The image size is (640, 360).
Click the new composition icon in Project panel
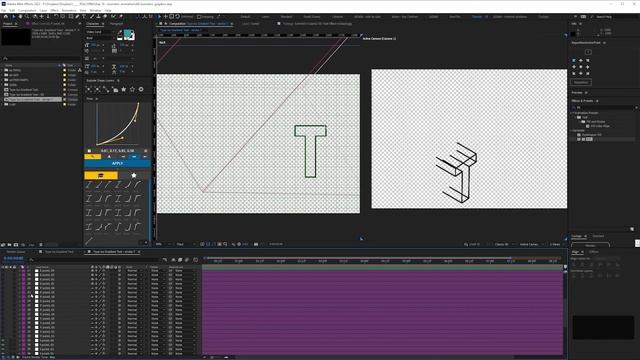(x=16, y=245)
